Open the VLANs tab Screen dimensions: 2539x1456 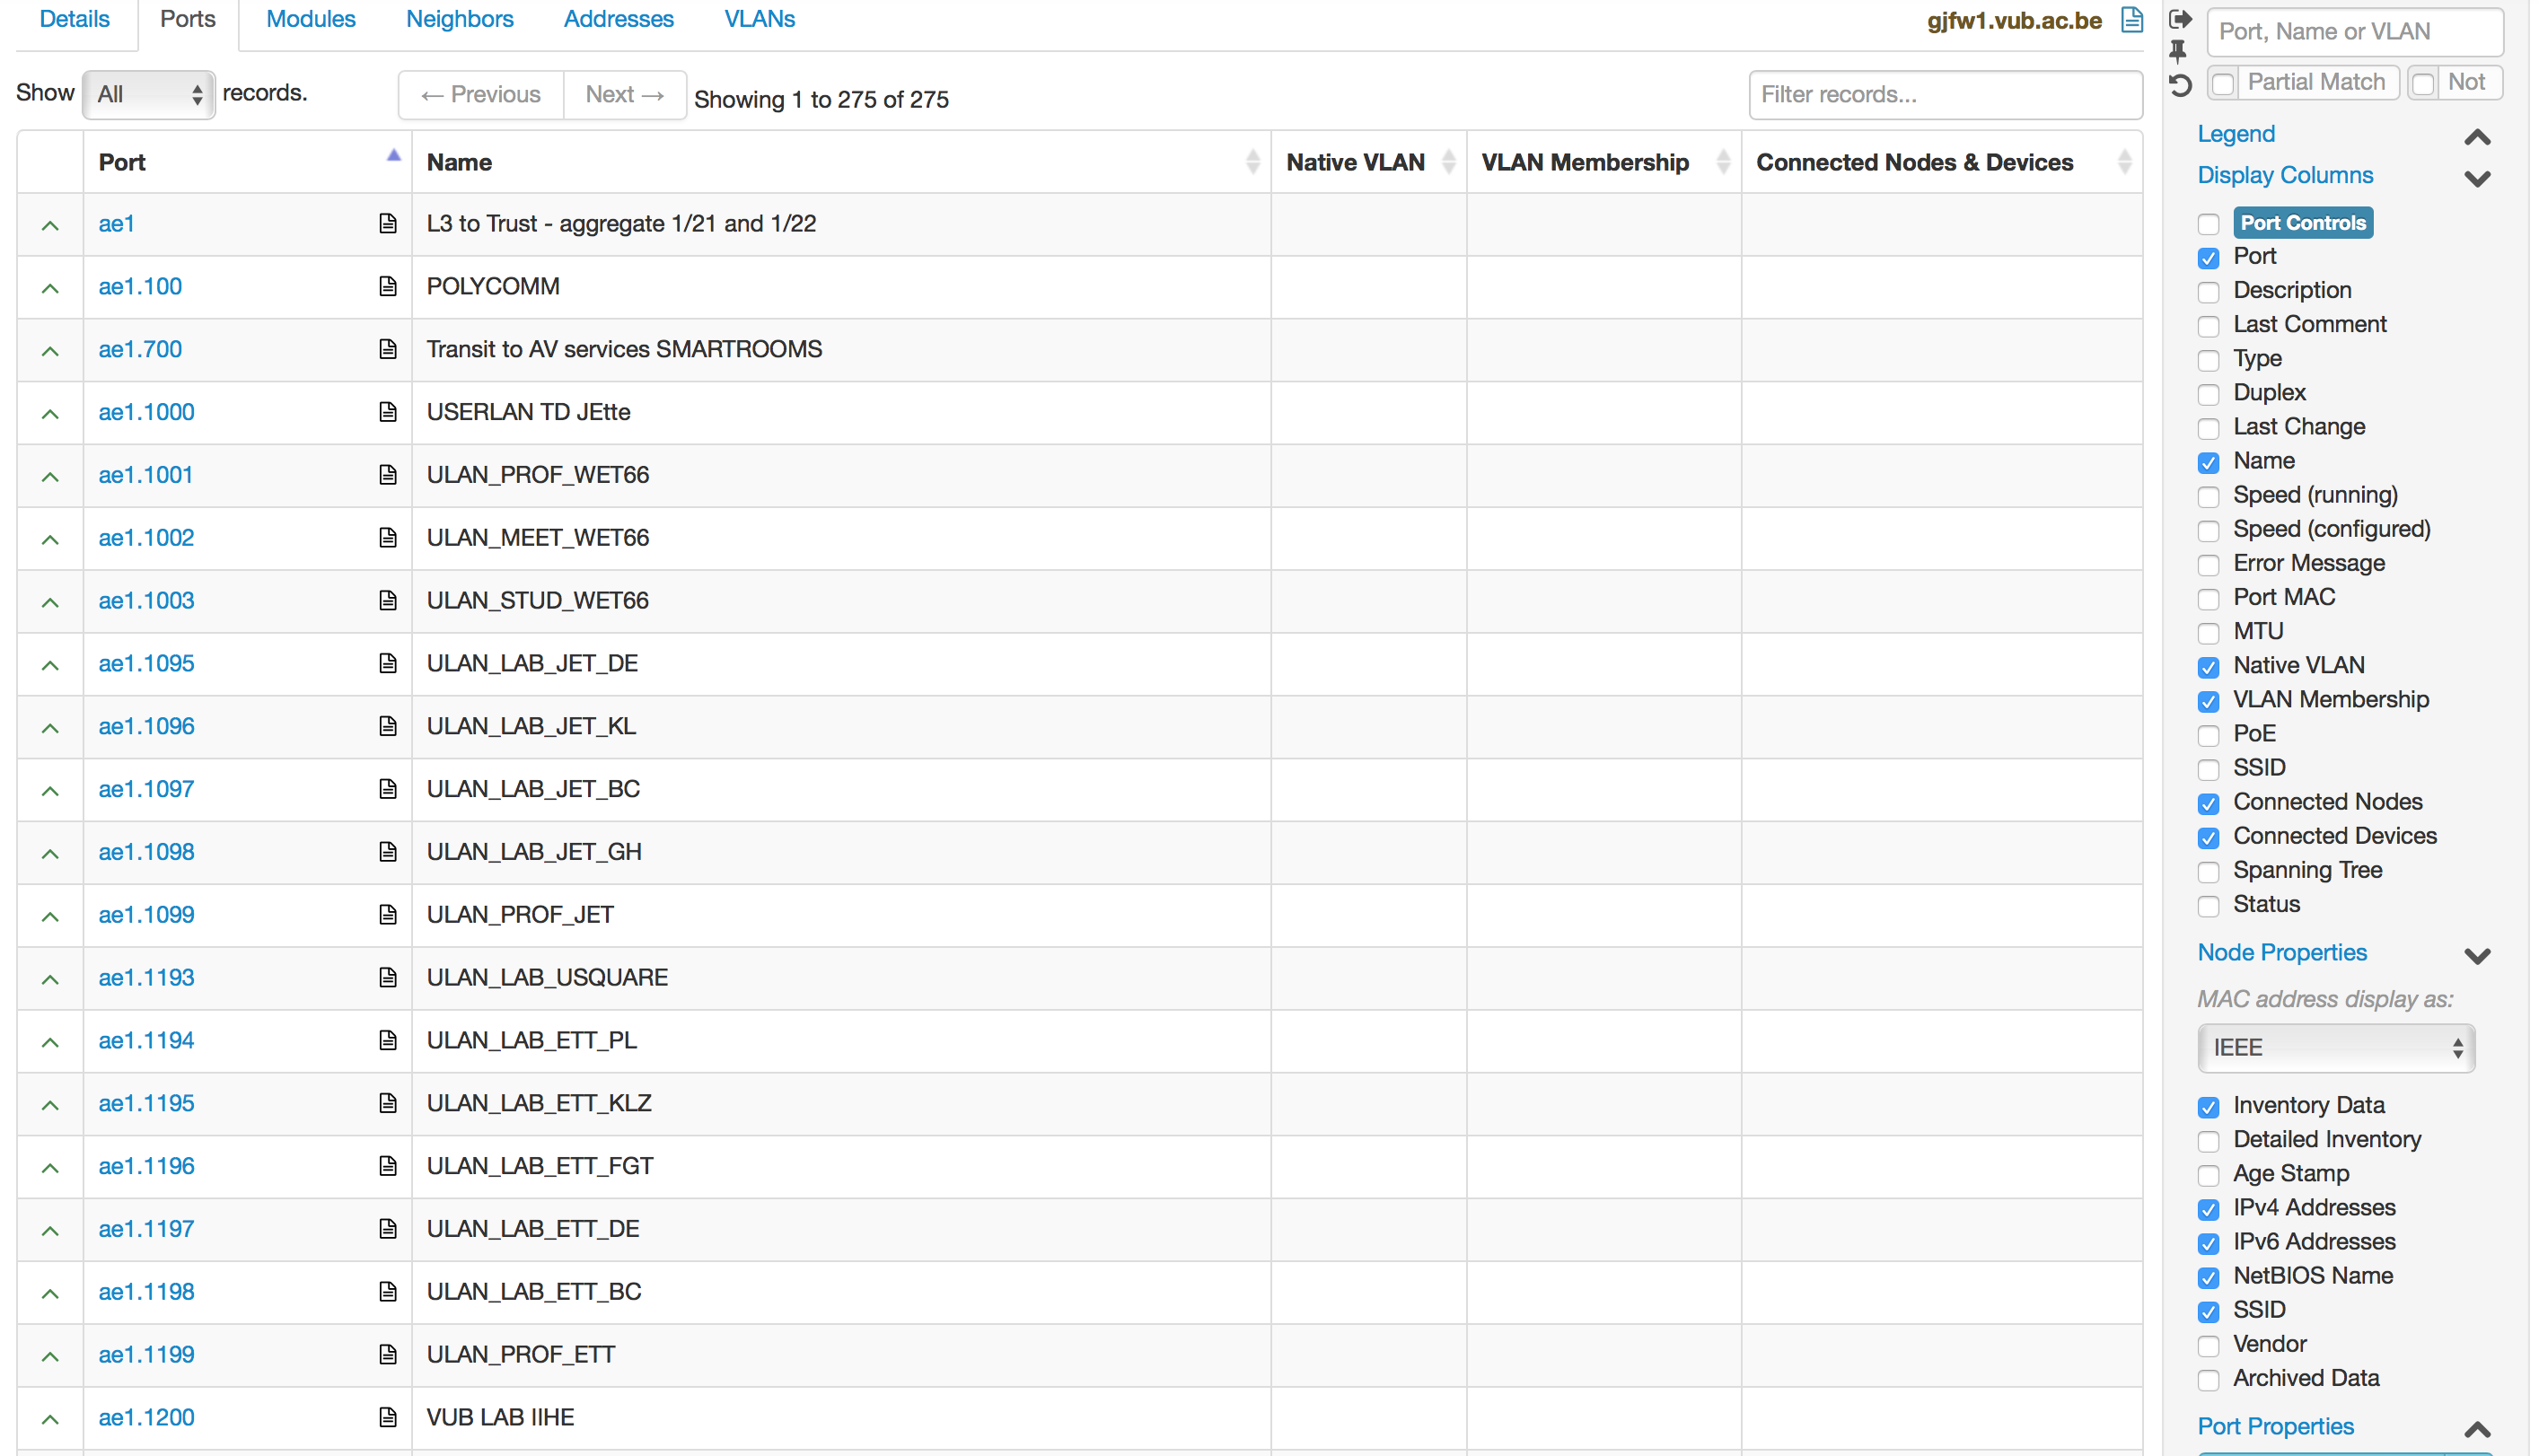click(759, 19)
